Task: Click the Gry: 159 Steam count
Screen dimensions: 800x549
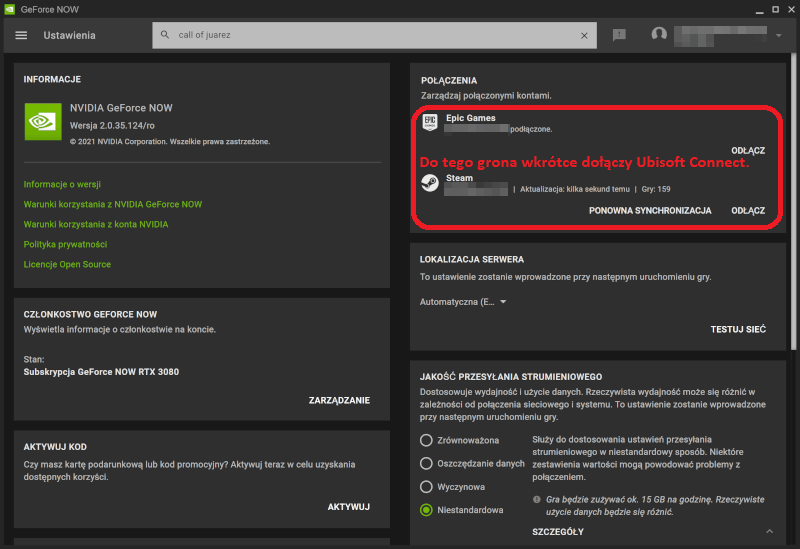Action: click(656, 189)
